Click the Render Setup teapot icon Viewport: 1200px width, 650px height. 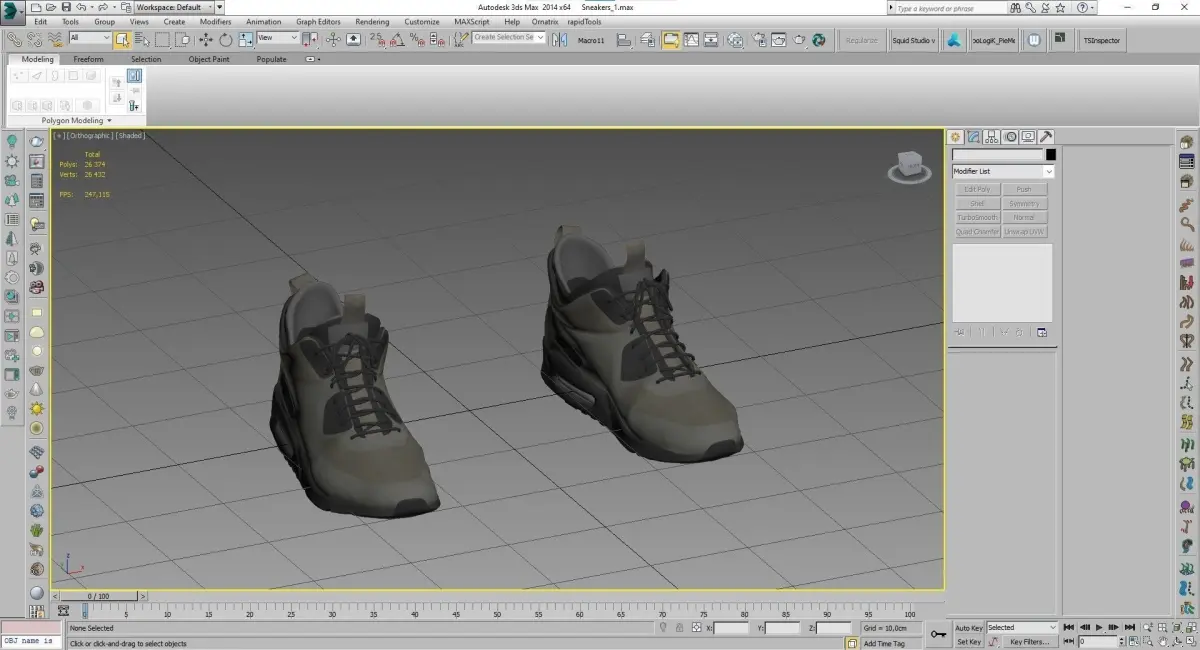[757, 40]
